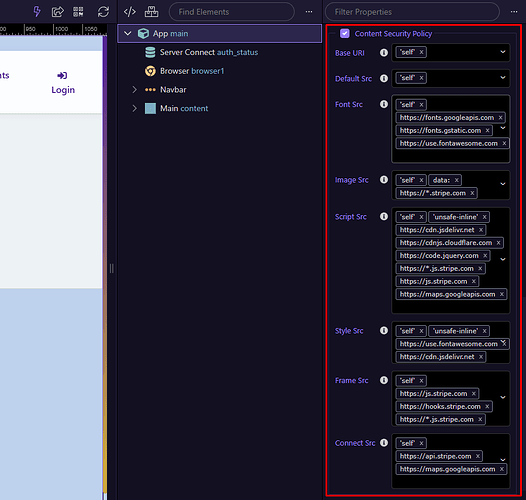Remove hooks.stripe.com from Frame Src

point(487,406)
